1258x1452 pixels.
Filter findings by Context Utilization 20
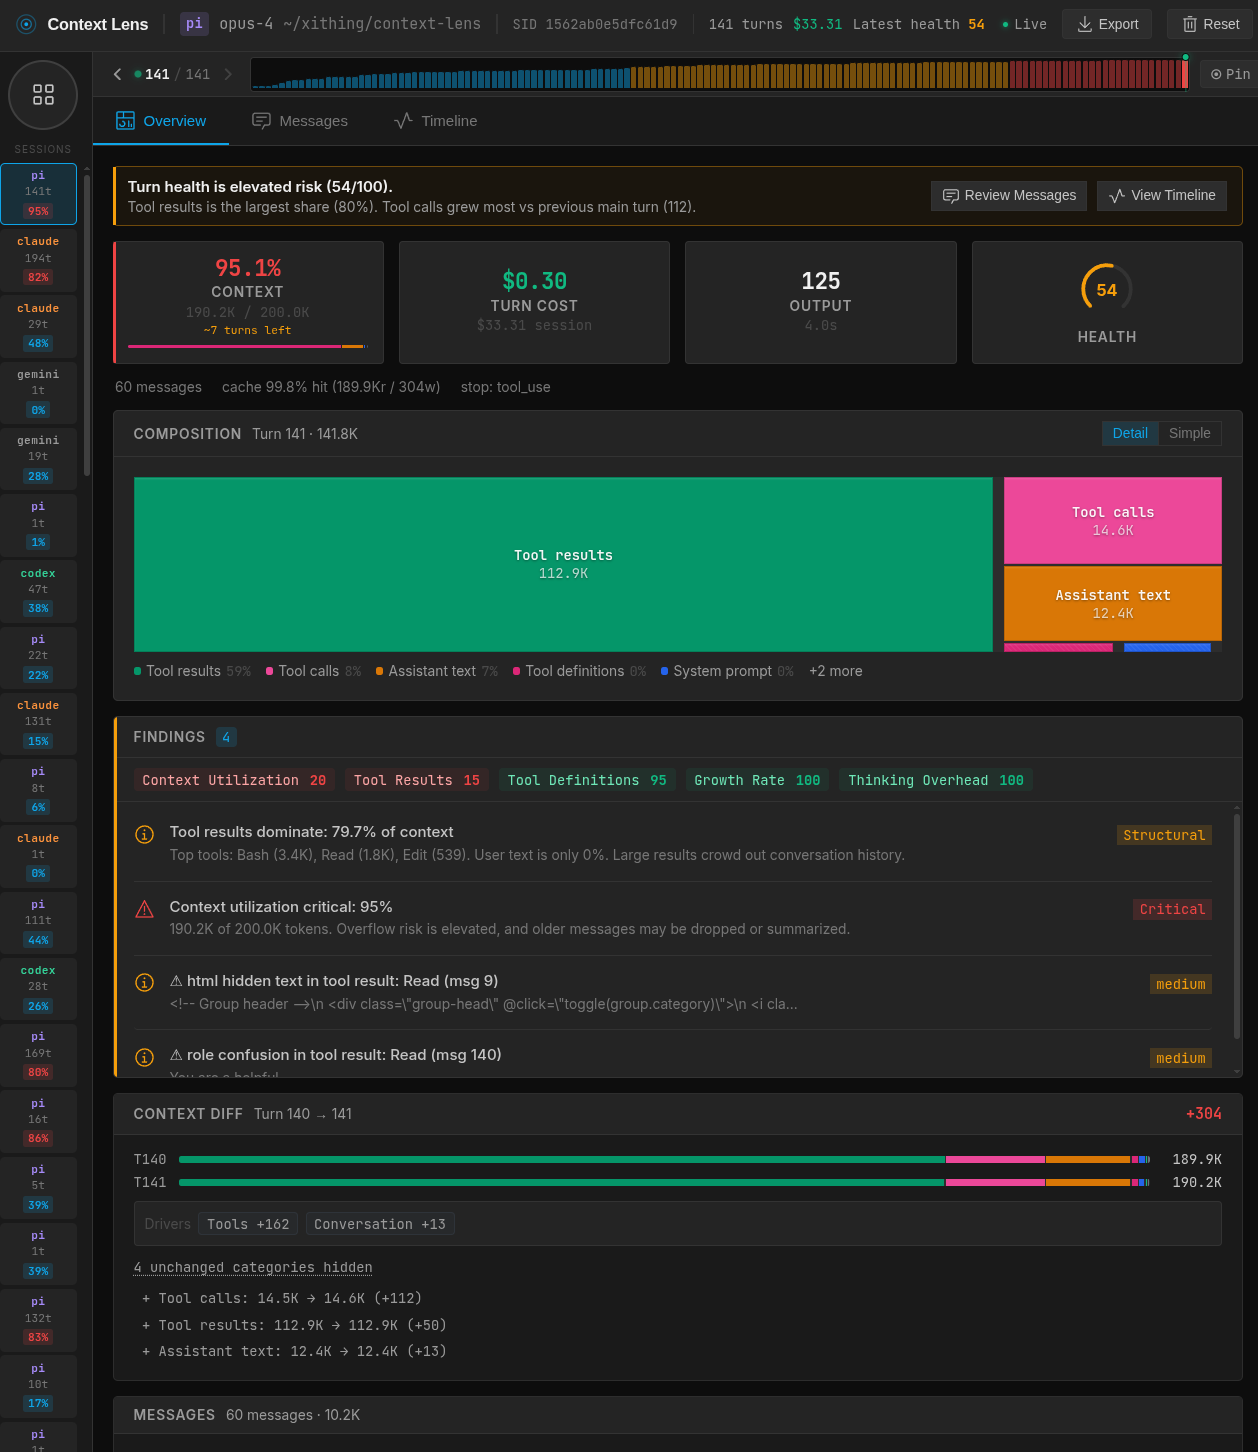(234, 780)
